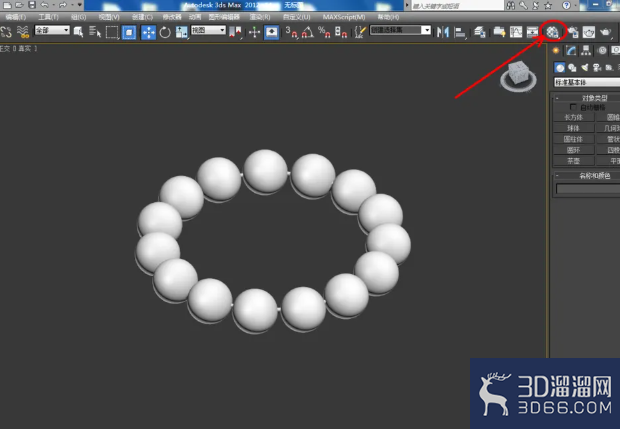Open the Schematic View icon
Screen dimensions: 620x429
point(533,32)
